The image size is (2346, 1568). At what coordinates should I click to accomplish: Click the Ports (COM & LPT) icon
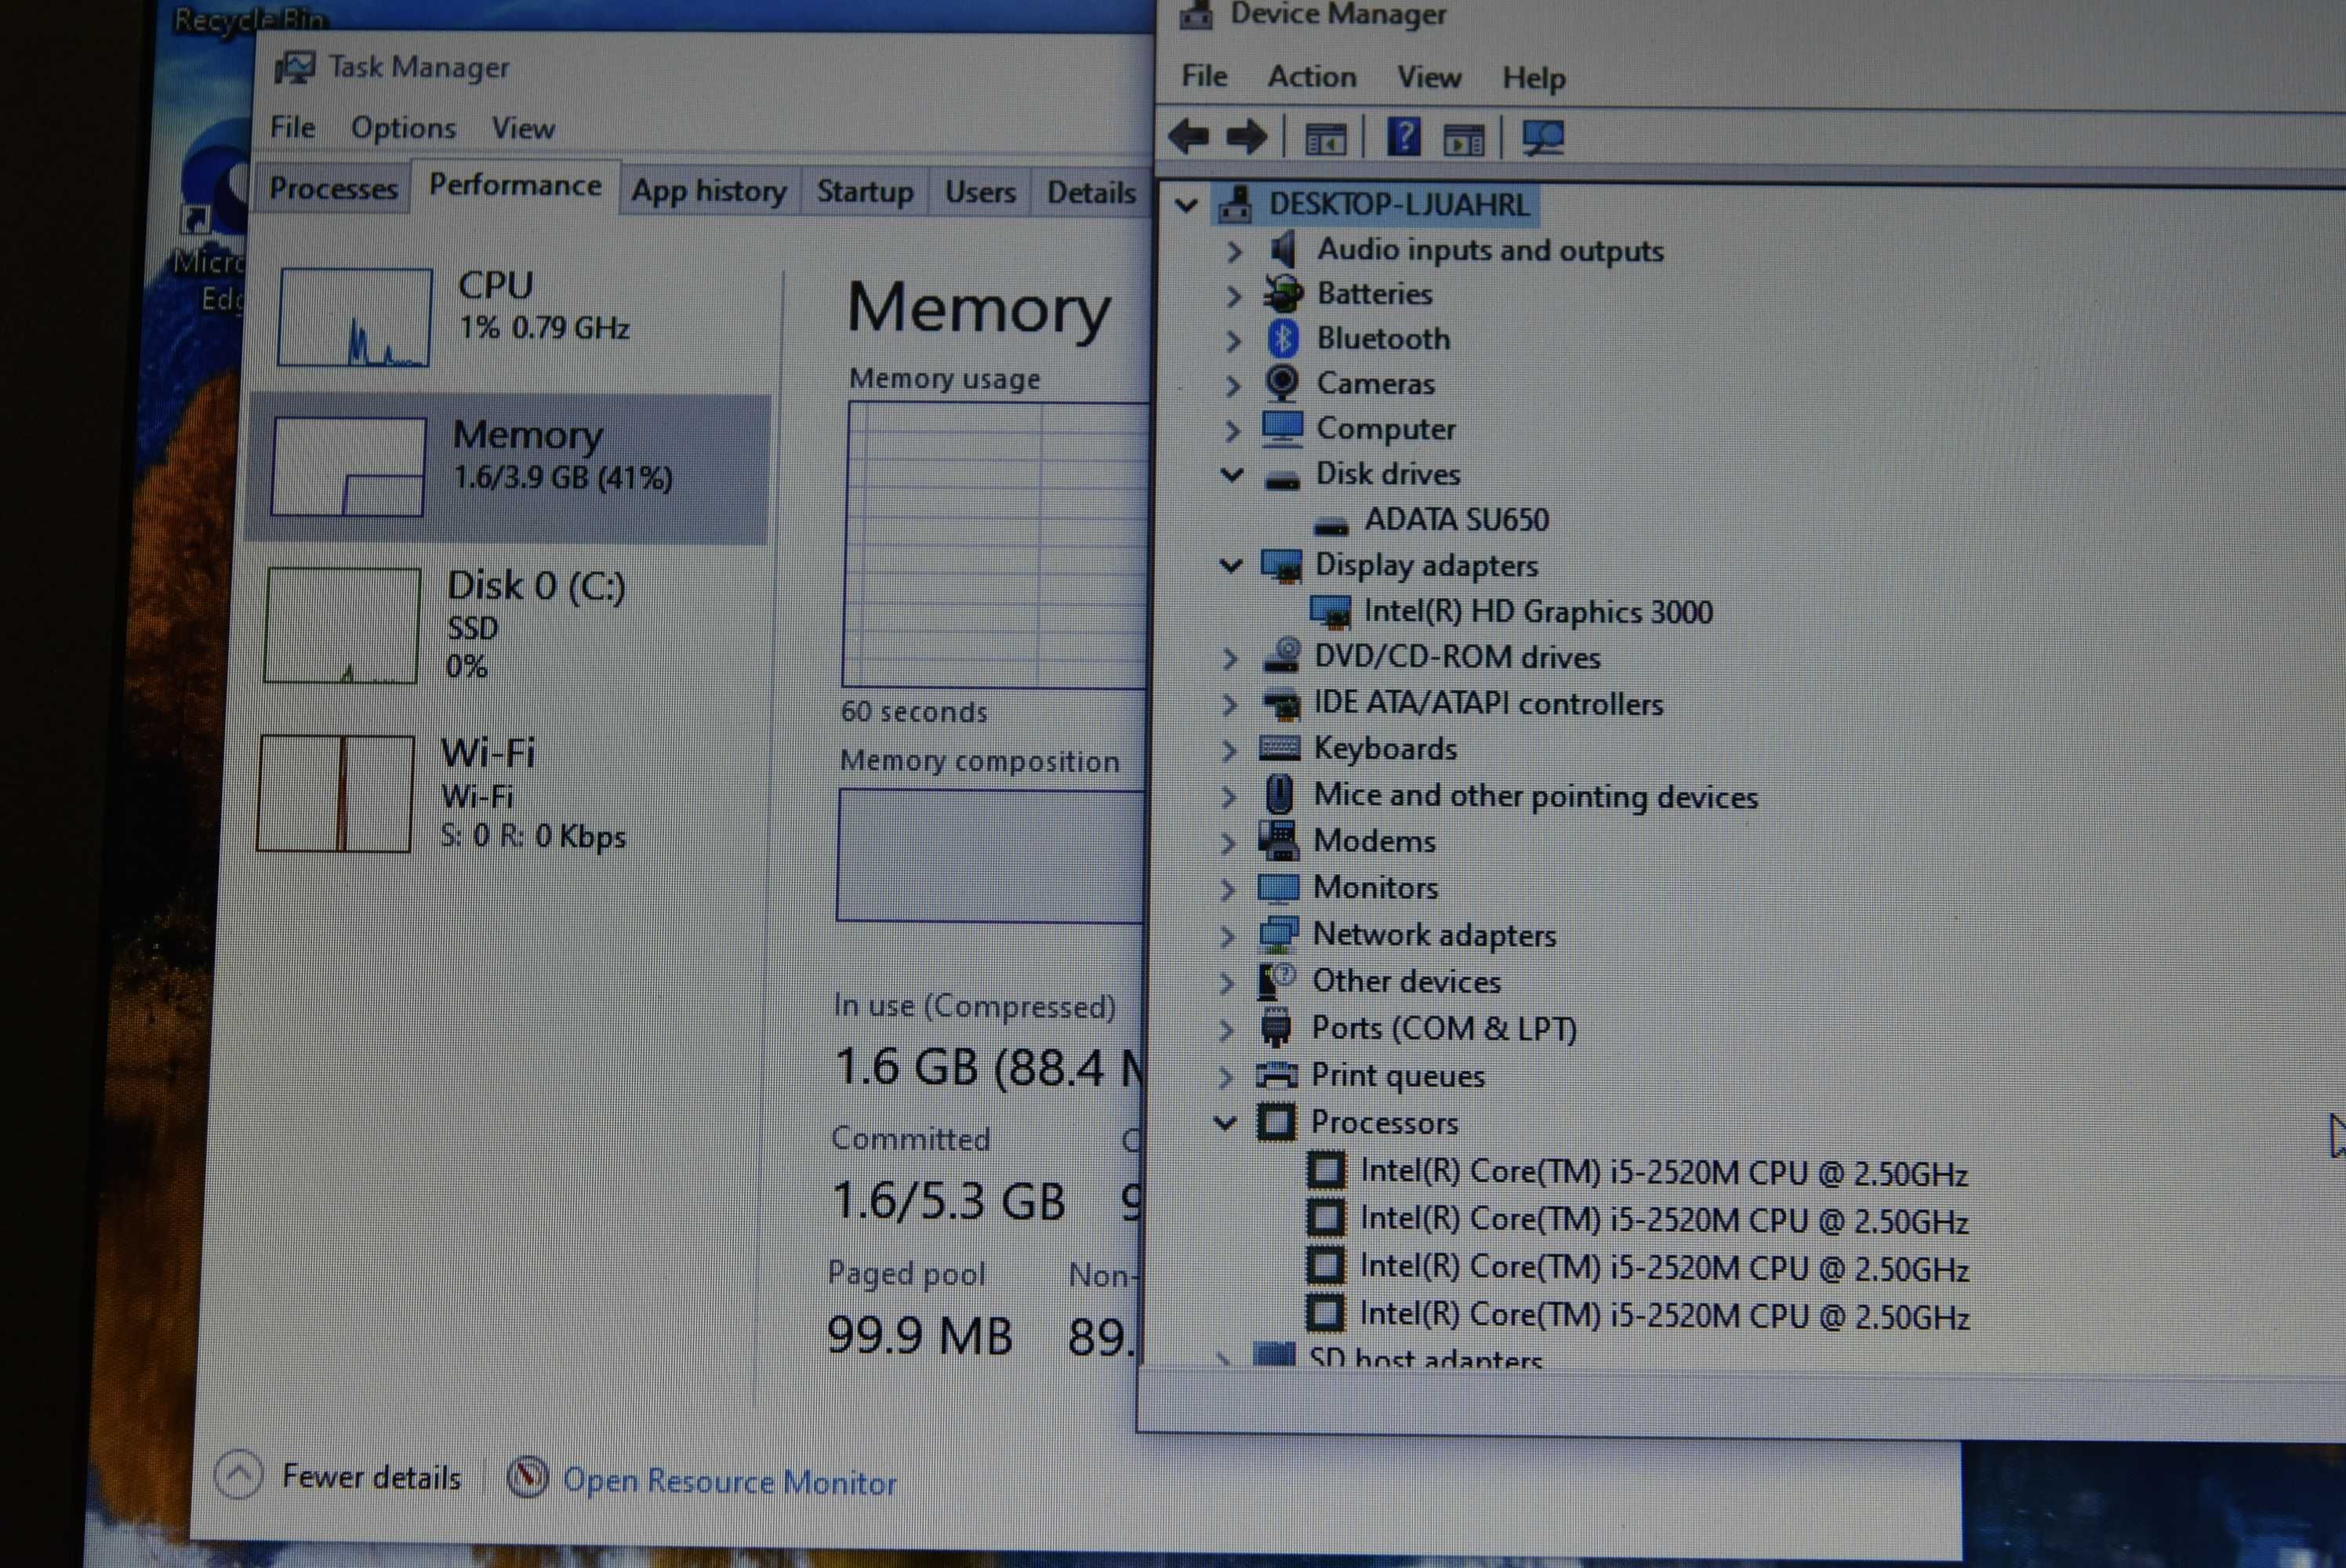1276,1027
